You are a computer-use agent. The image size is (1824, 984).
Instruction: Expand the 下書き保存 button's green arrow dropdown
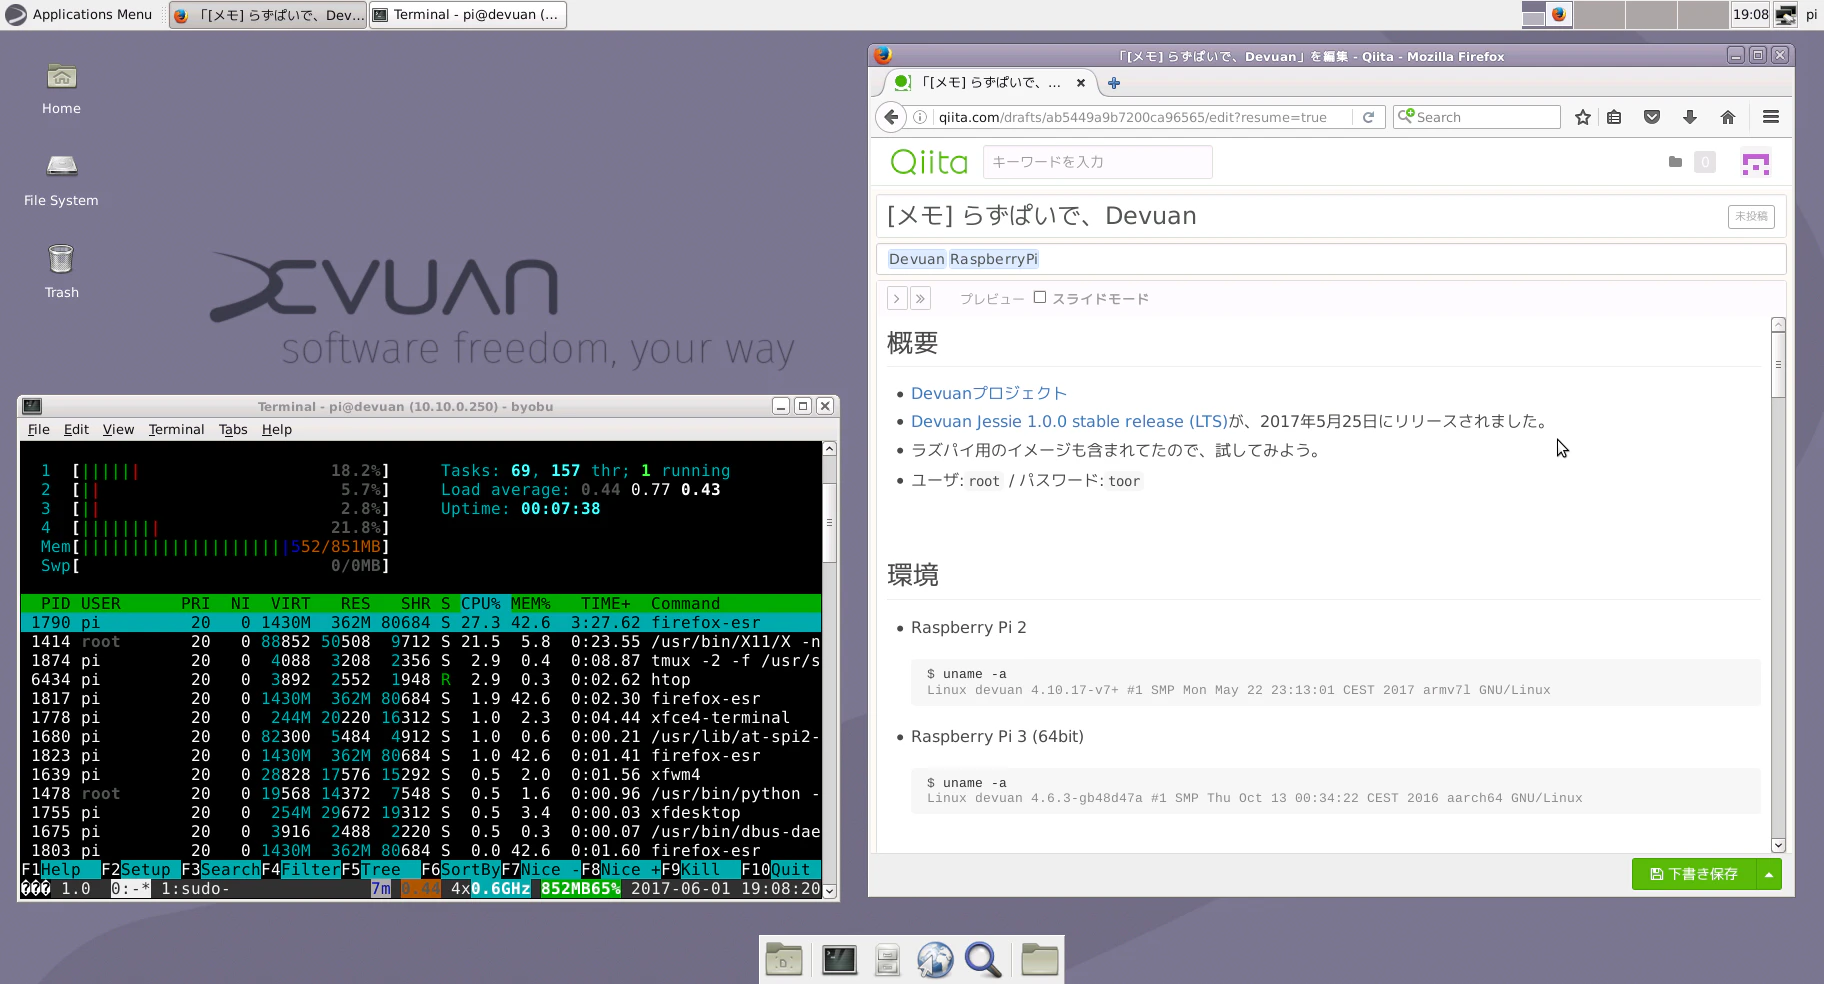(1768, 874)
